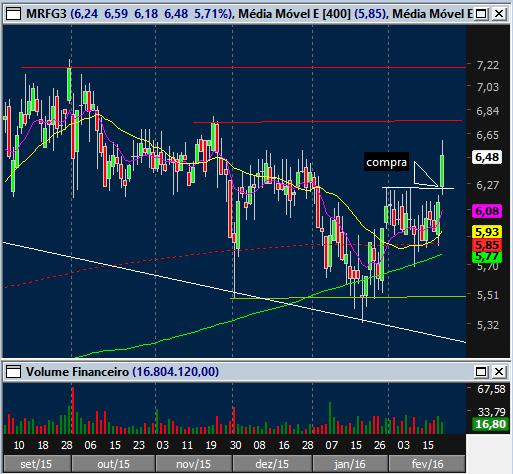513x474 pixels.
Task: Select the dez/15 month segment
Action: coord(272,464)
